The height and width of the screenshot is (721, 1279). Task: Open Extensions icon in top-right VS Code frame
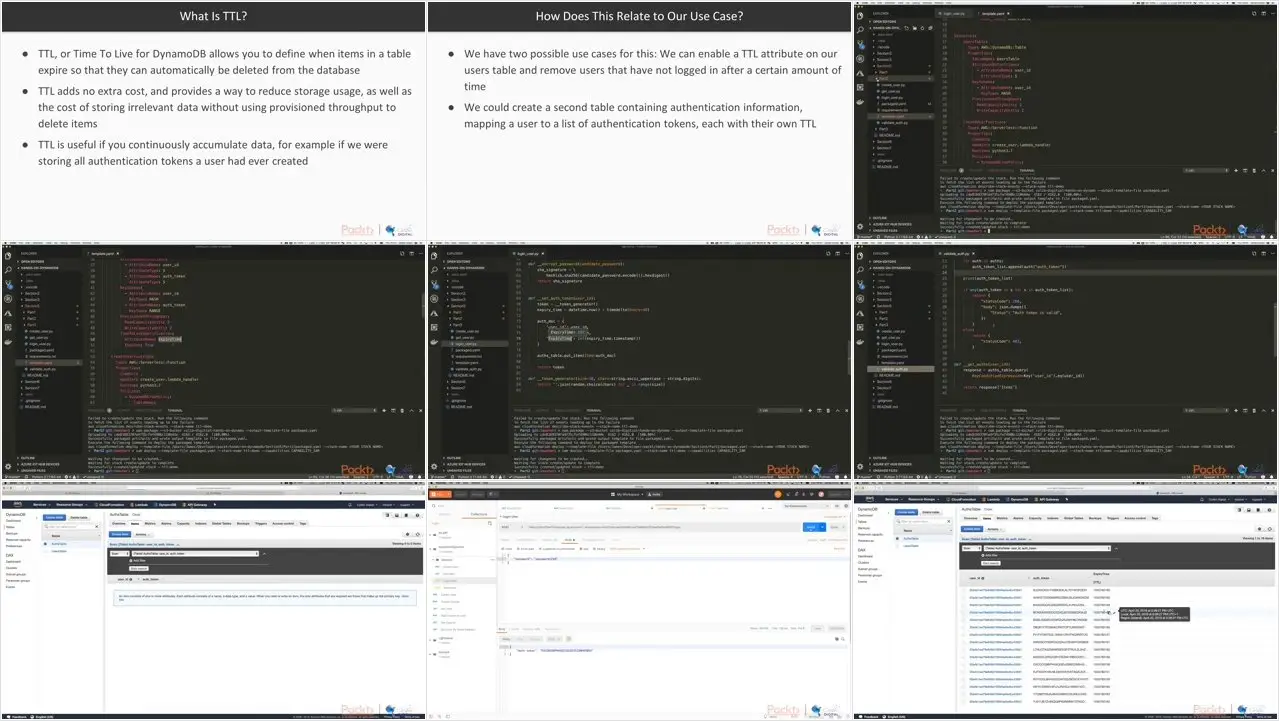860,87
